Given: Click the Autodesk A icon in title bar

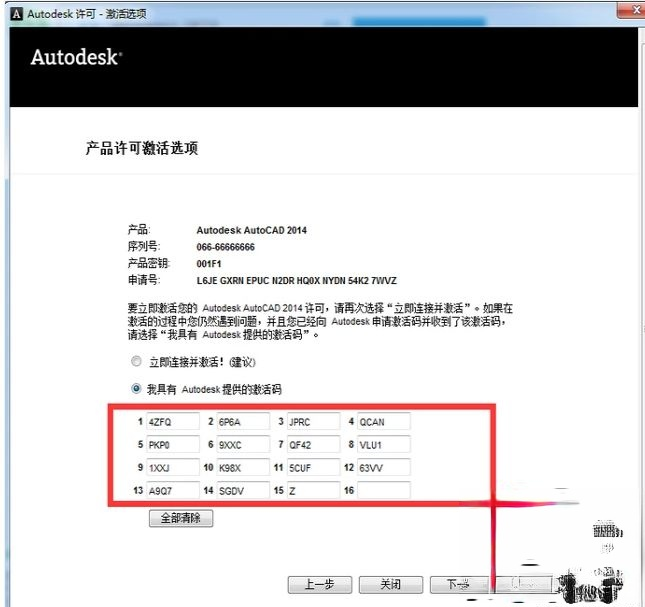Looking at the screenshot, I should [x=17, y=14].
